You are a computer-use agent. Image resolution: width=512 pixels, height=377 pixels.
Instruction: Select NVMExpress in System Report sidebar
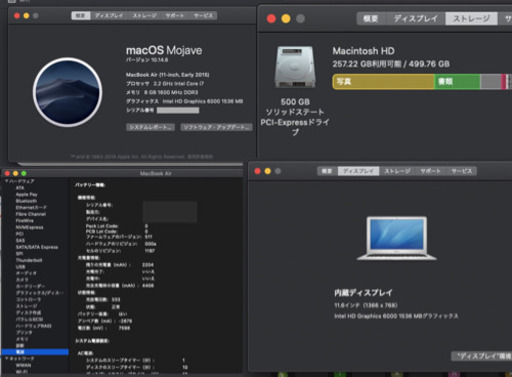click(x=29, y=227)
